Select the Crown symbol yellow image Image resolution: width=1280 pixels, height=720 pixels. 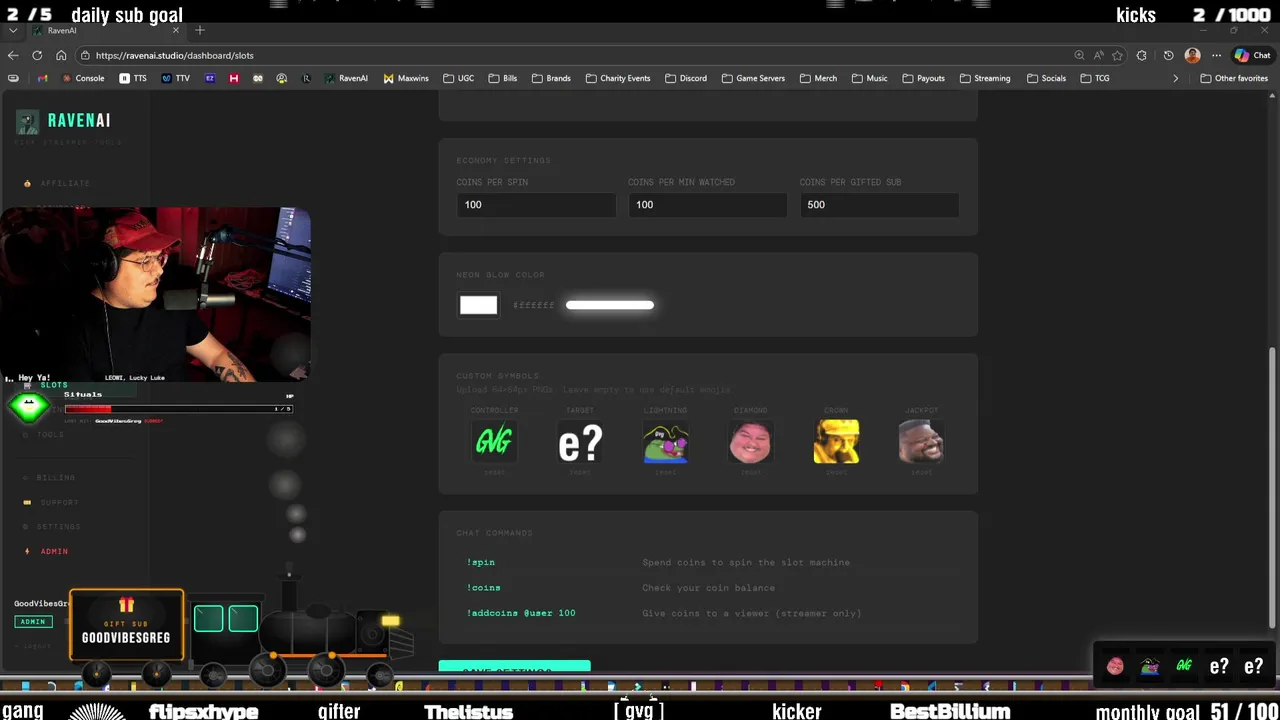click(836, 442)
